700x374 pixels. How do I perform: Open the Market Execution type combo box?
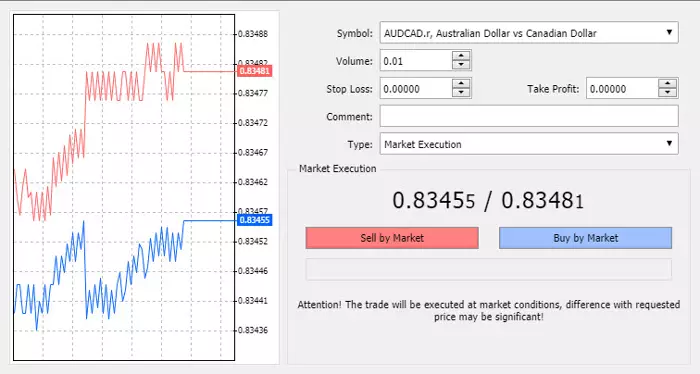(x=529, y=144)
